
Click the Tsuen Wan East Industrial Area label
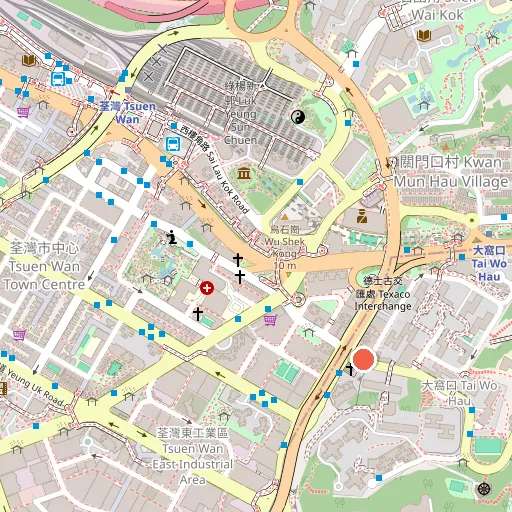[193, 456]
